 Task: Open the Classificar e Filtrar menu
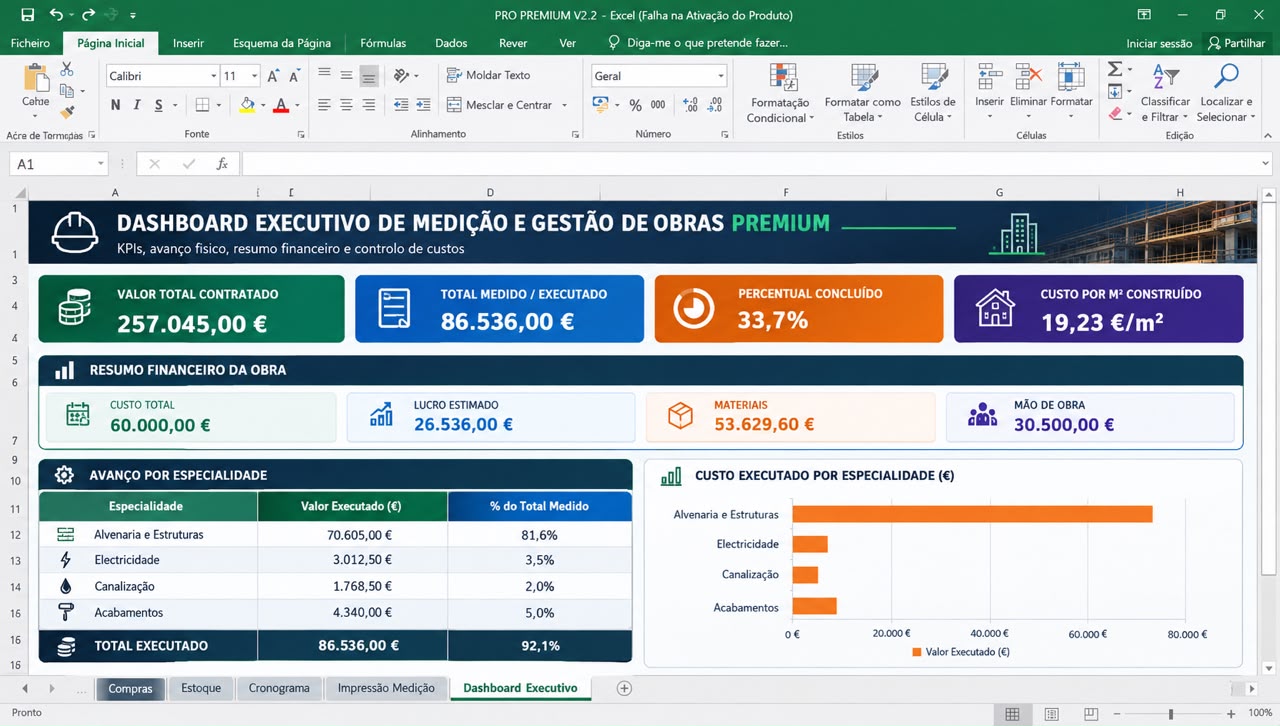pyautogui.click(x=1165, y=93)
